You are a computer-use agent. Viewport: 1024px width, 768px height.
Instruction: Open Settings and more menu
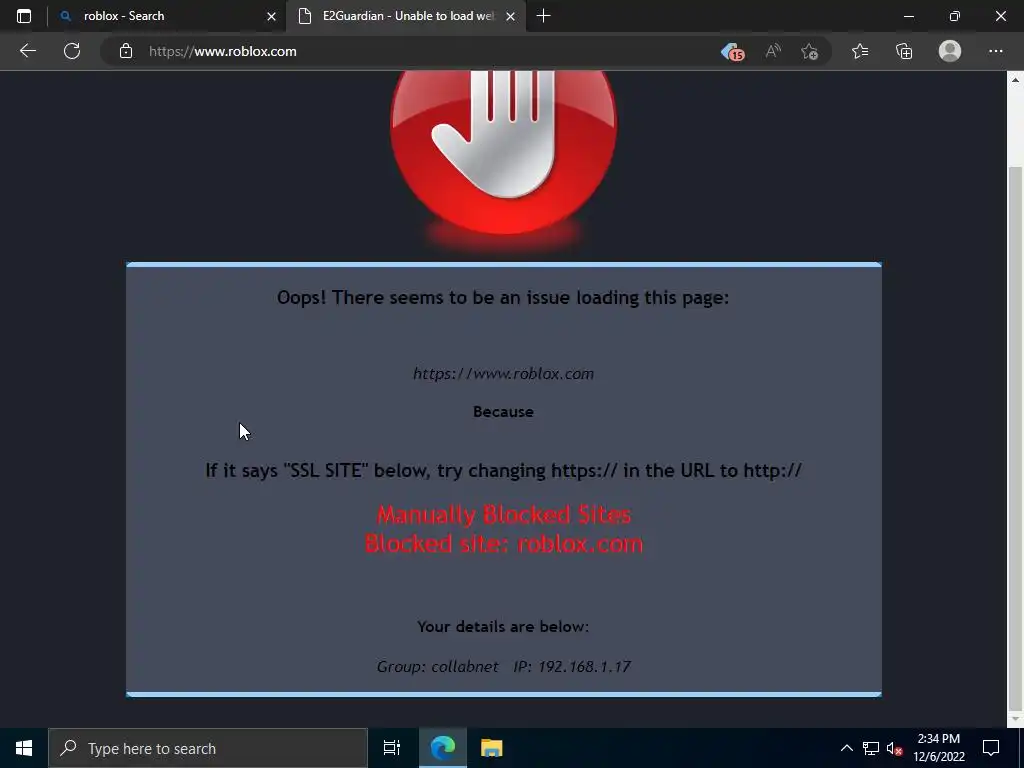995,51
